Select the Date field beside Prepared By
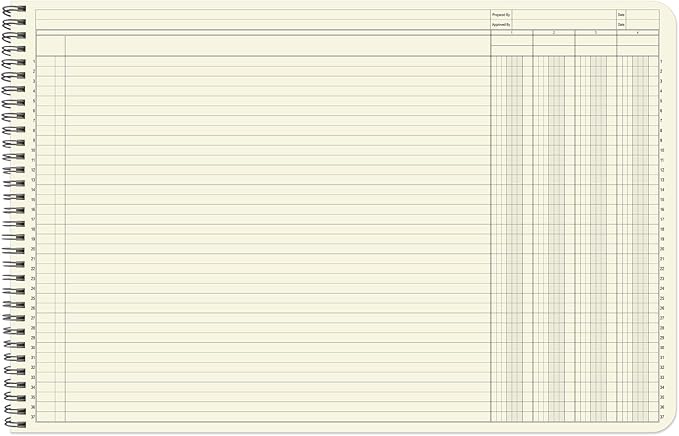This screenshot has width=679, height=436. tap(642, 15)
